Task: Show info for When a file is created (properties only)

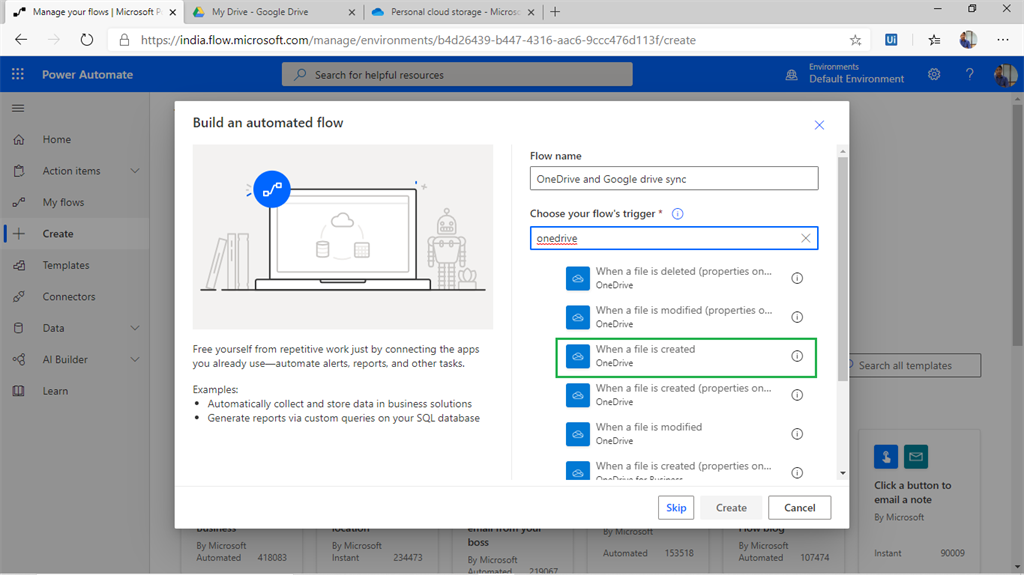Action: (x=797, y=395)
